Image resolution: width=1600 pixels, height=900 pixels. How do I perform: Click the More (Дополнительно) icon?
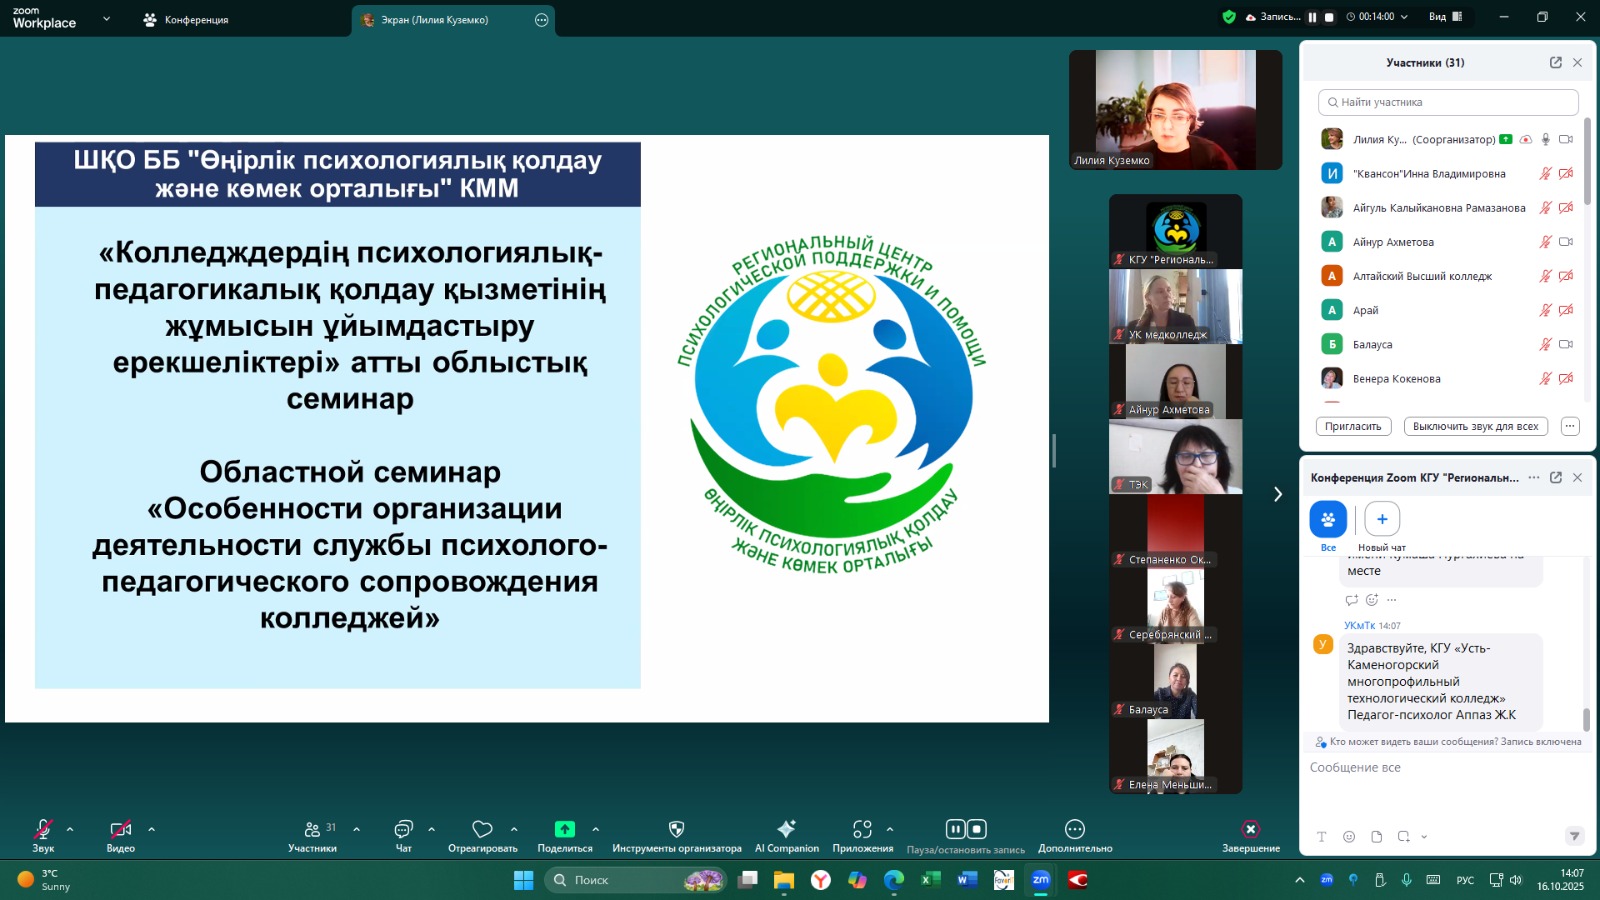tap(1075, 830)
